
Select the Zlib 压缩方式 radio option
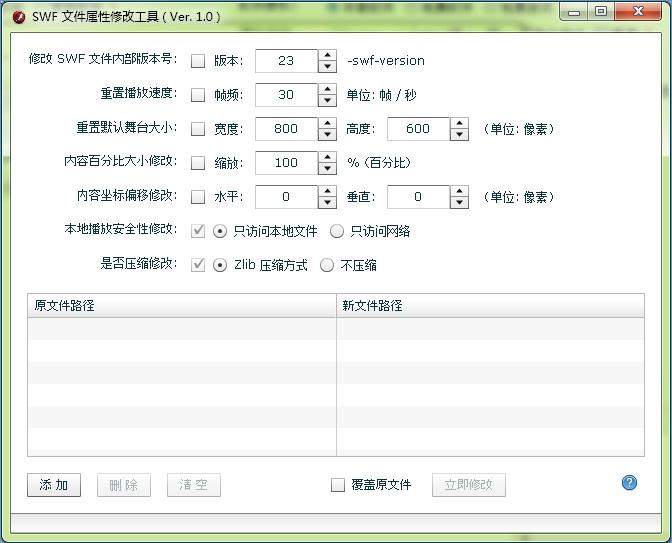coord(221,265)
